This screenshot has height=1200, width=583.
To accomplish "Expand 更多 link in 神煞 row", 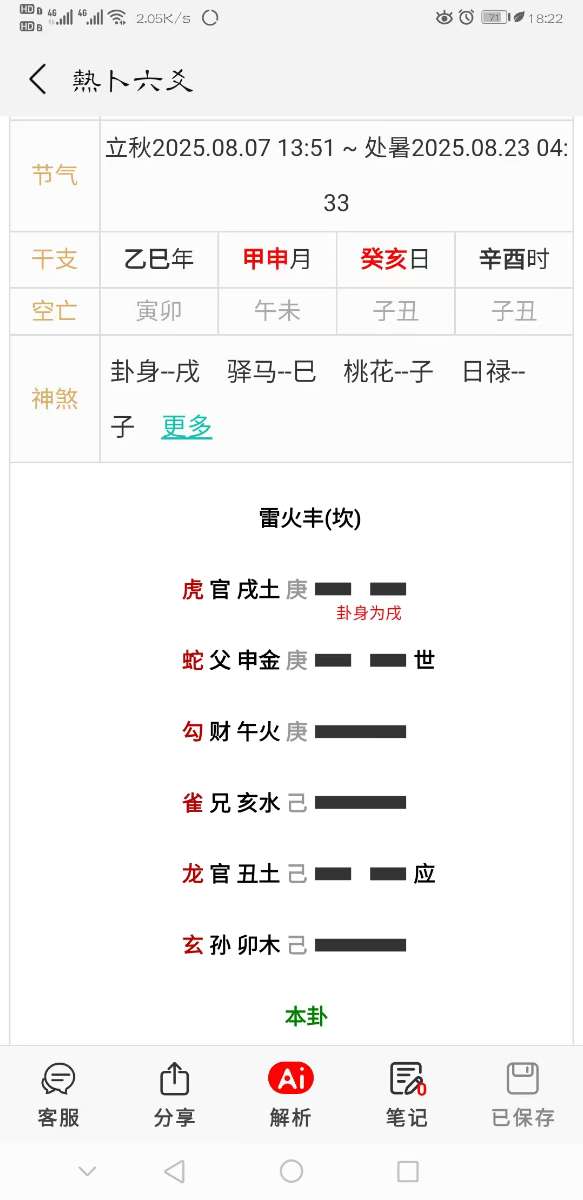I will [187, 427].
